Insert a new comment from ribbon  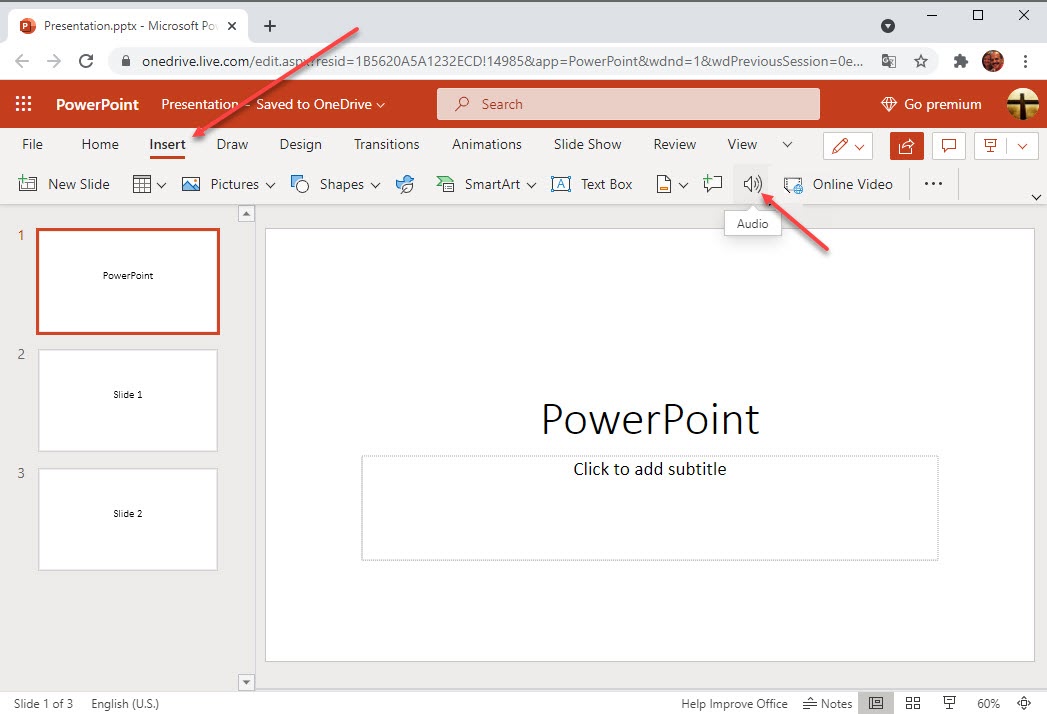click(712, 184)
